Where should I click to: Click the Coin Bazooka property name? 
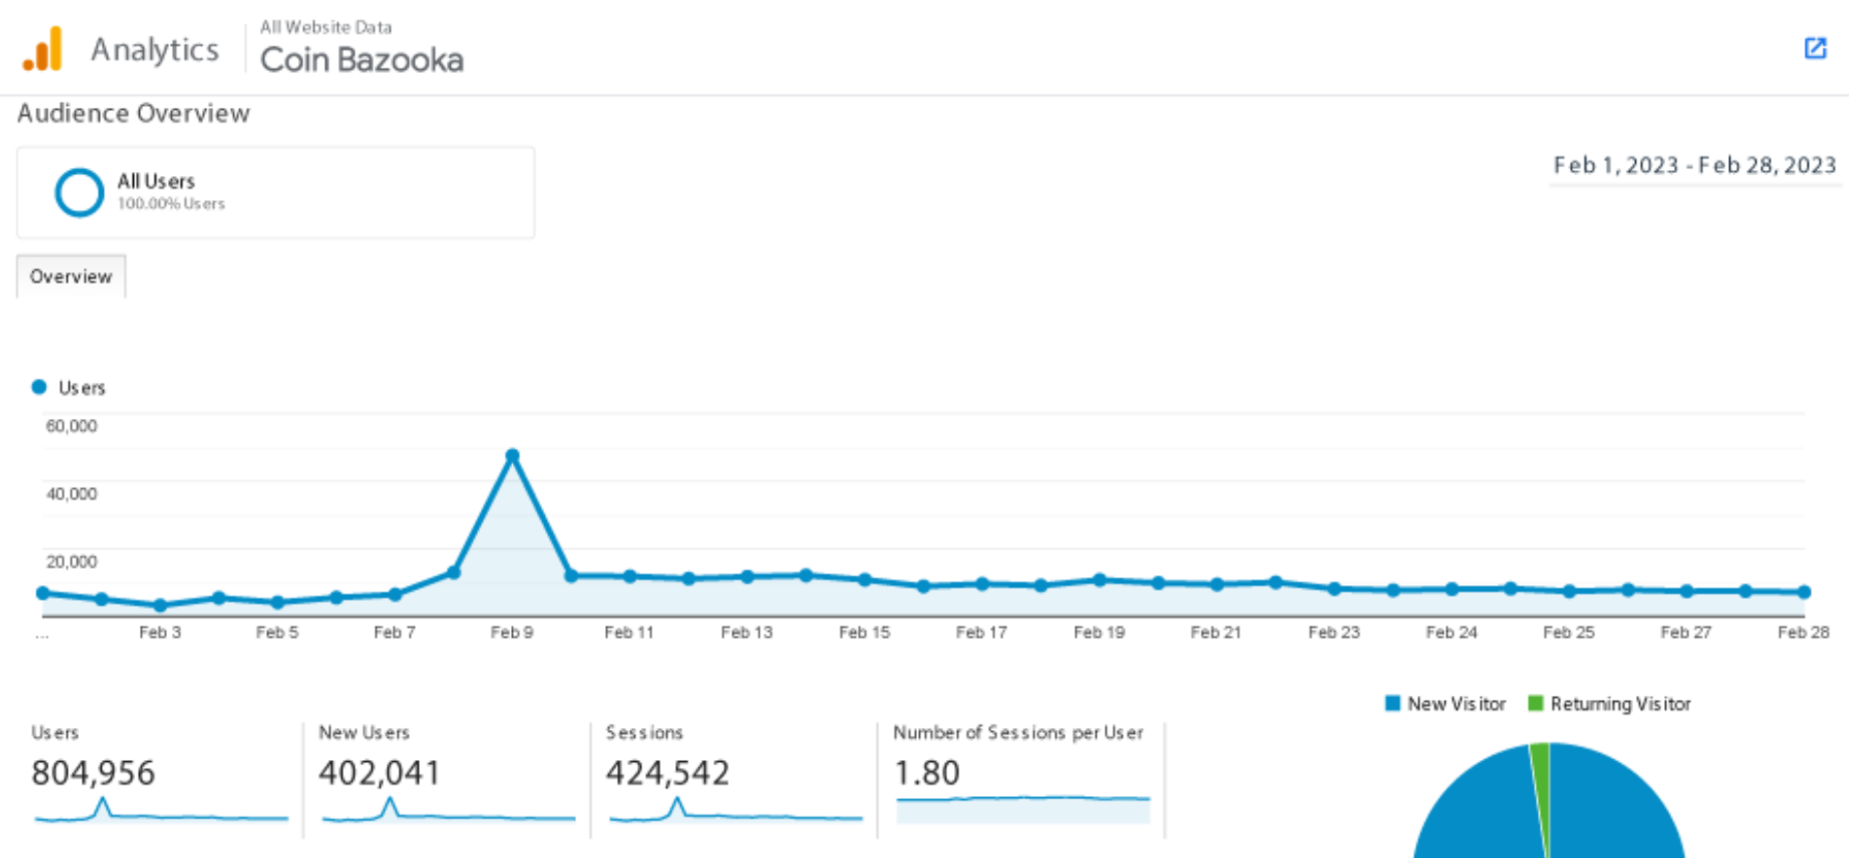pos(361,60)
